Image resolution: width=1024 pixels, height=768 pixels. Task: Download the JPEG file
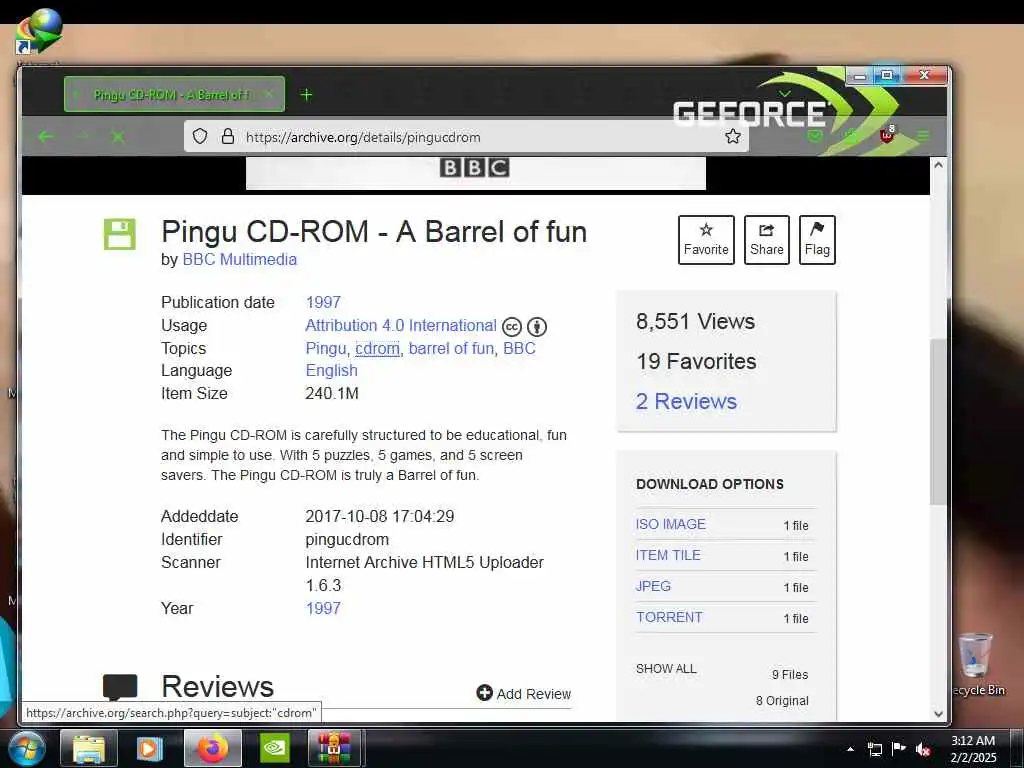(653, 586)
